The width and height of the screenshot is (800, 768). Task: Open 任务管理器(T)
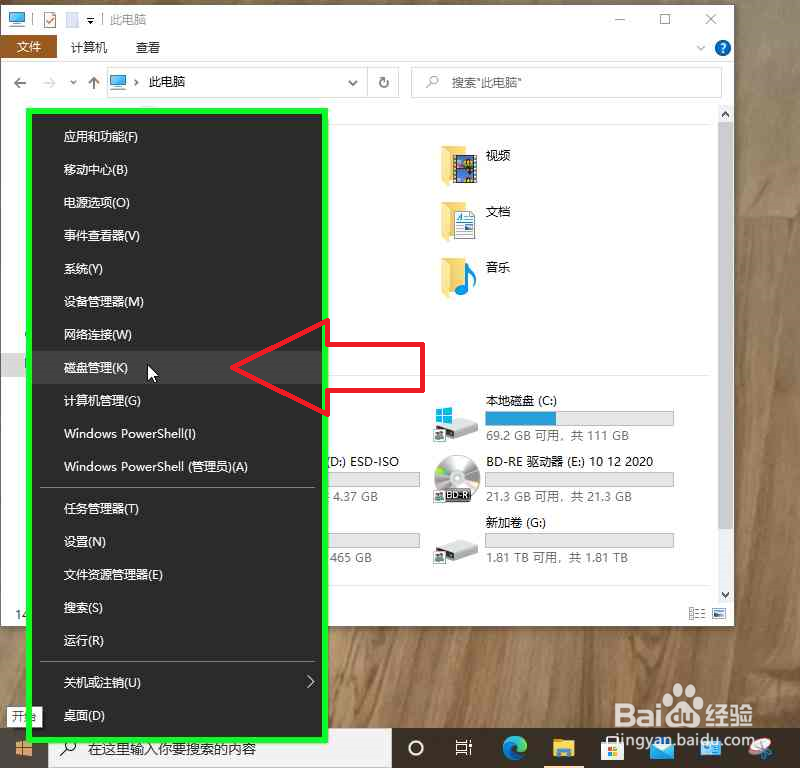coord(177,509)
